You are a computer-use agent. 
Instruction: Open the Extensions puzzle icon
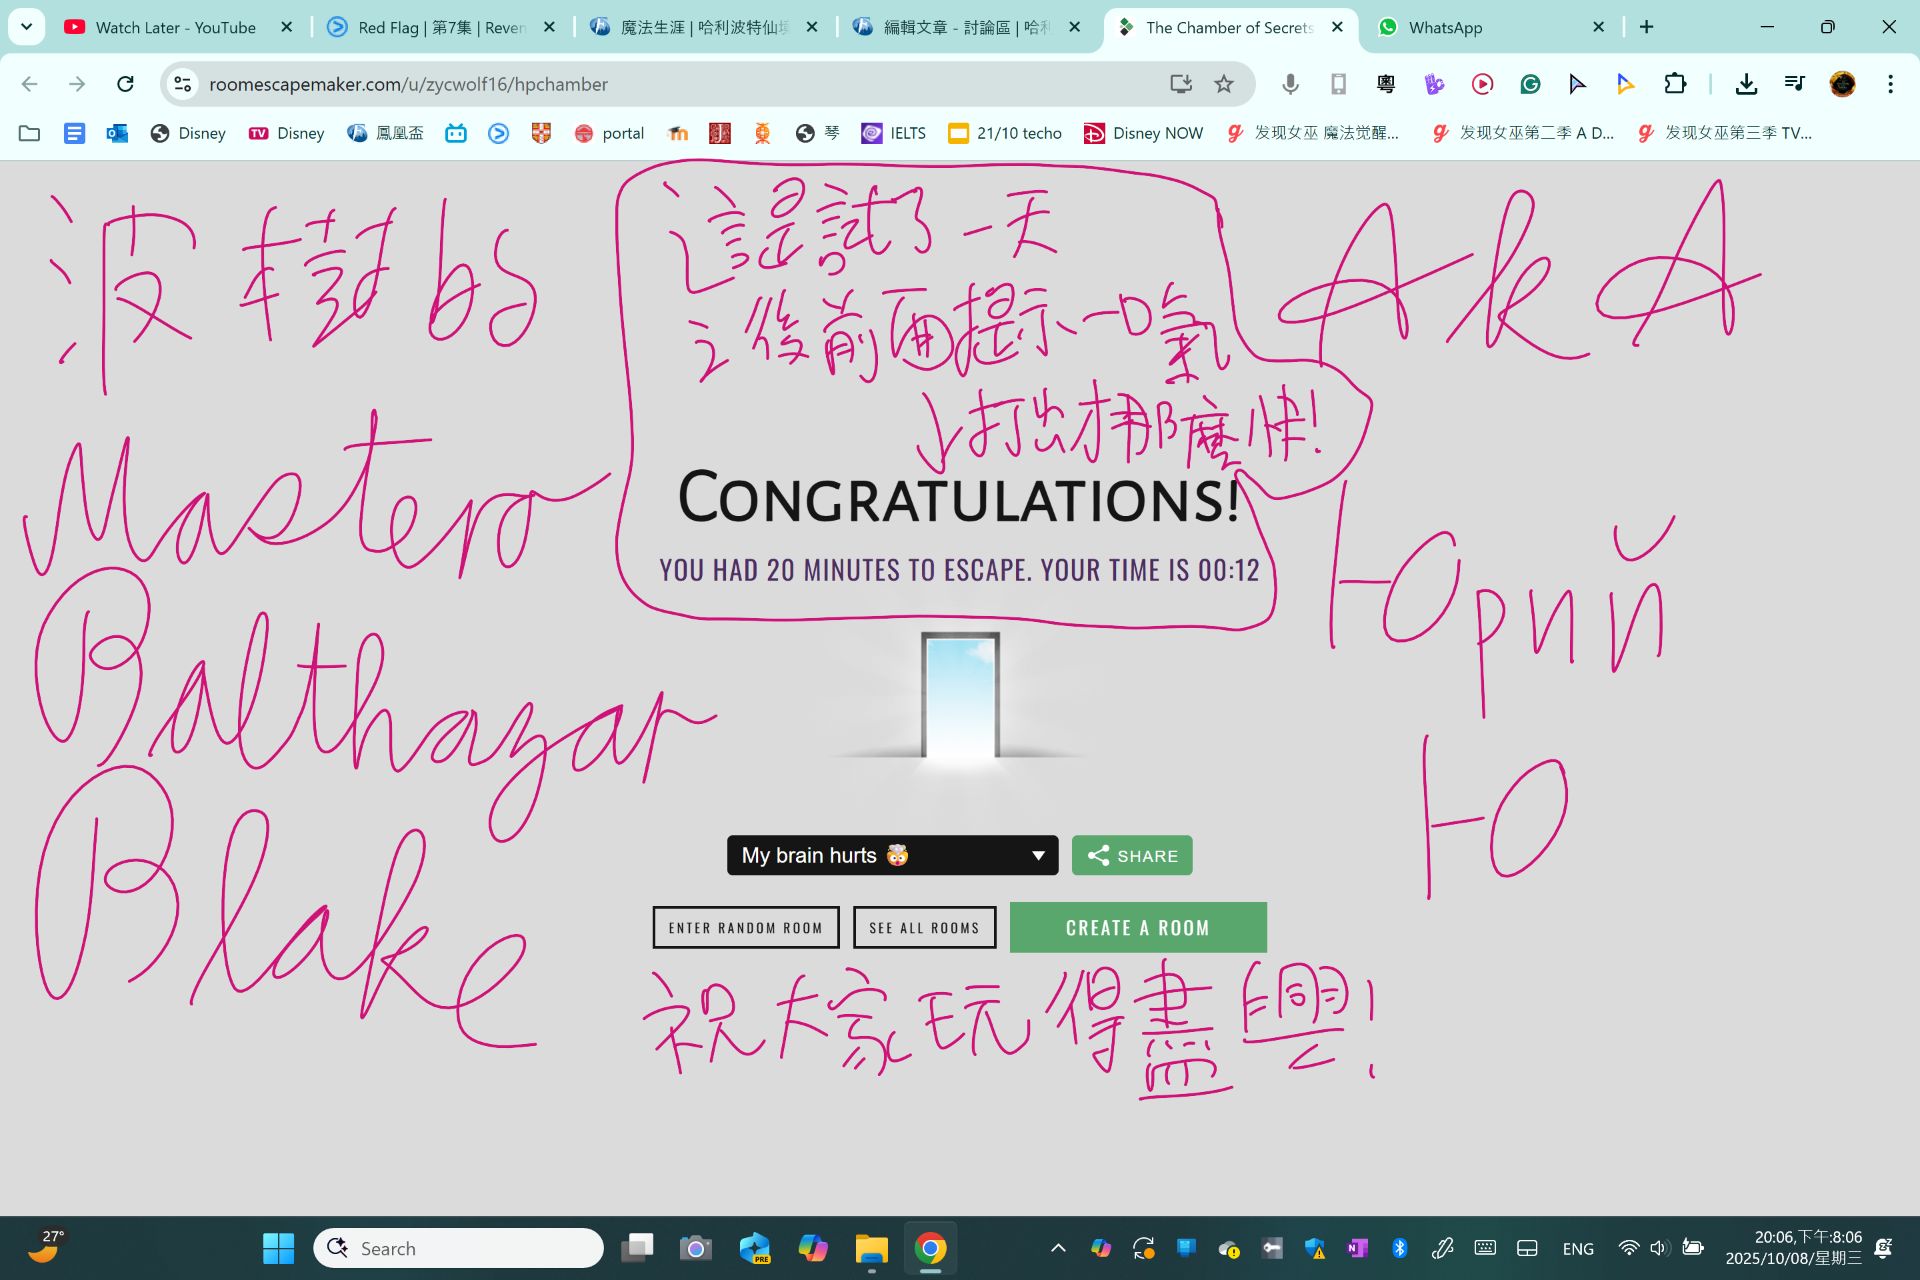(x=1675, y=84)
